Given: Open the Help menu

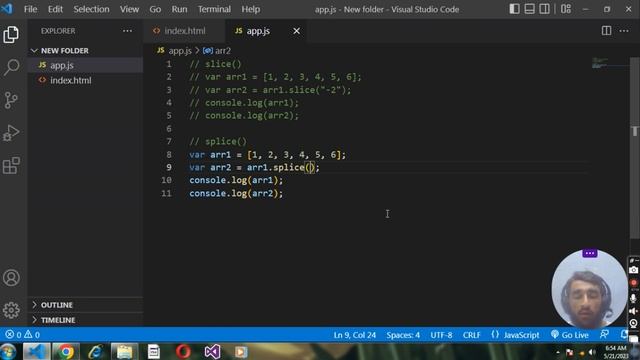Looking at the screenshot, I should (x=251, y=9).
